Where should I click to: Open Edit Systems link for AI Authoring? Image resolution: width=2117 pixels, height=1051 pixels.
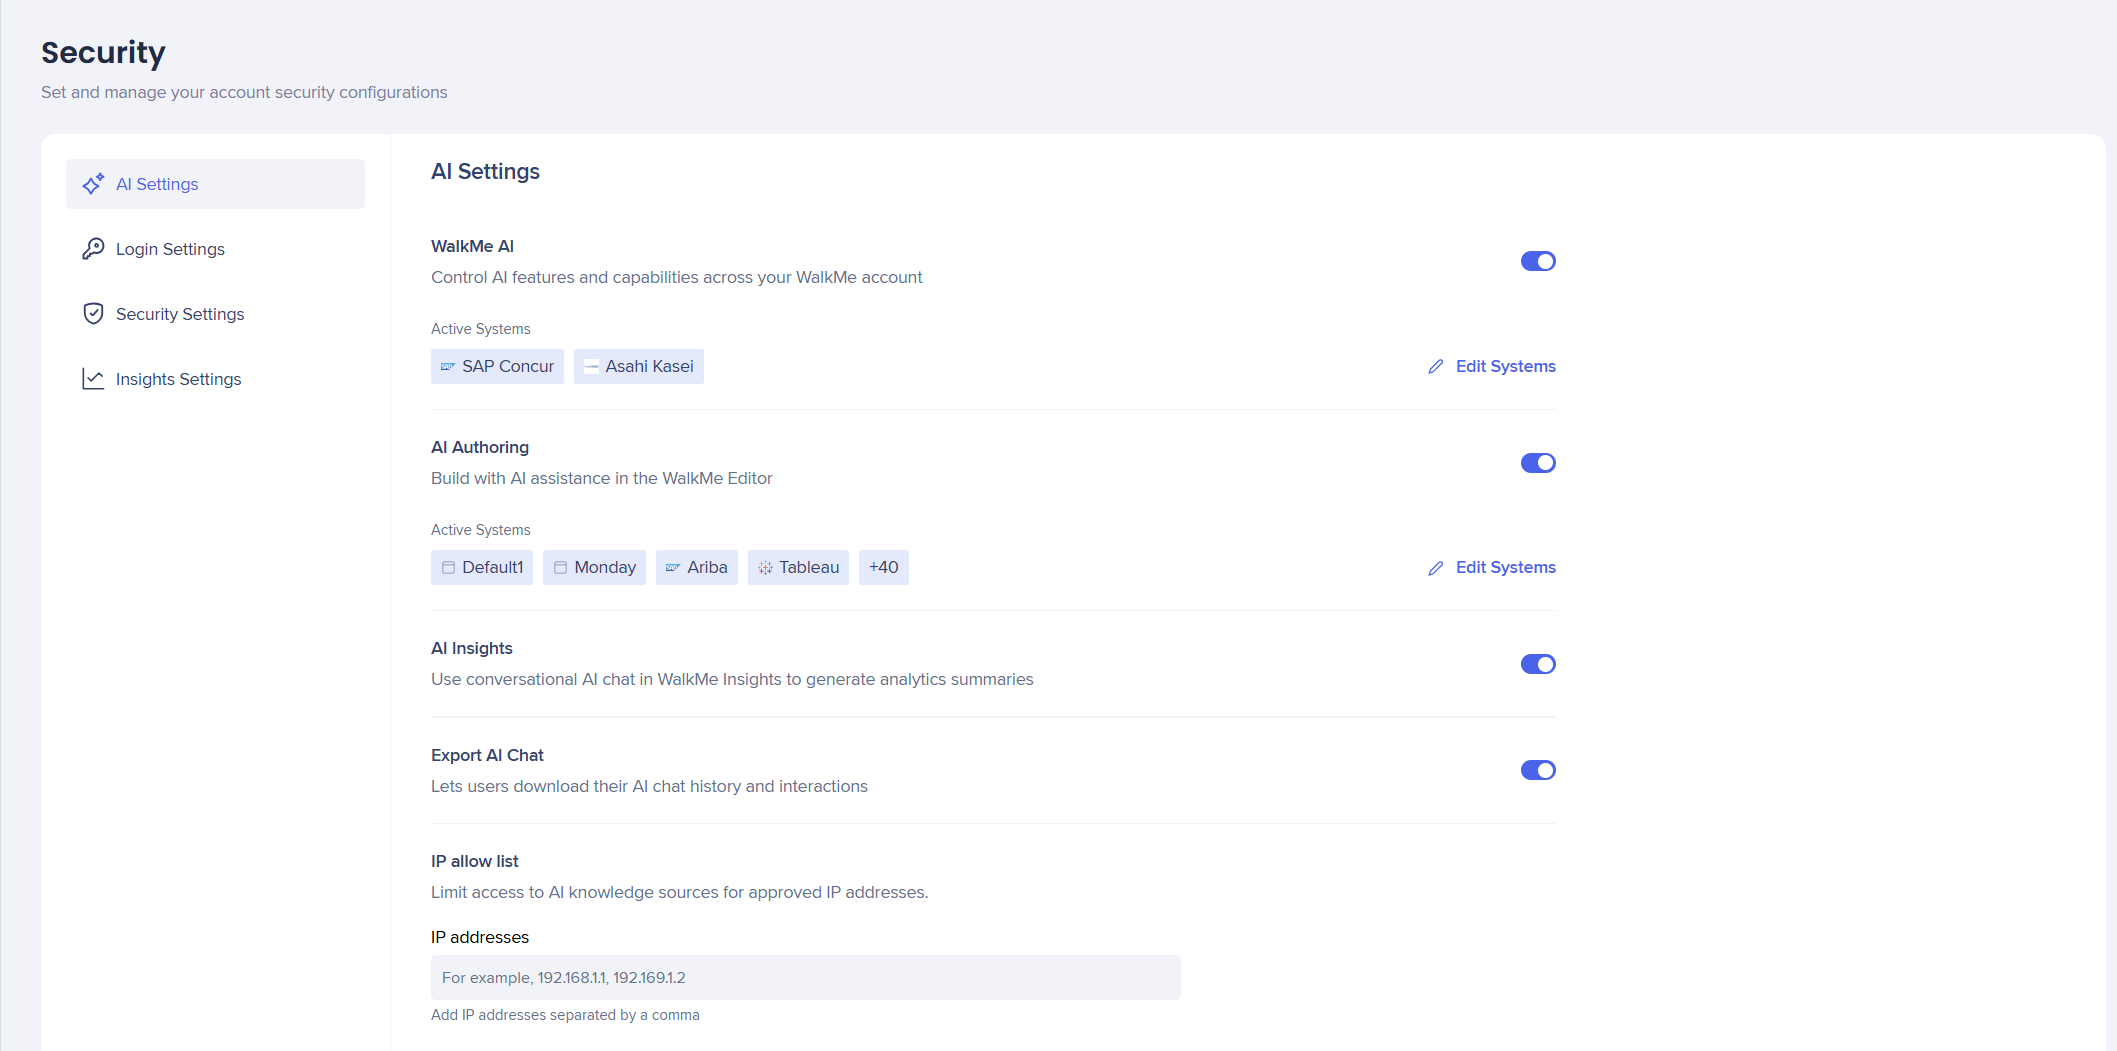[x=1505, y=568]
